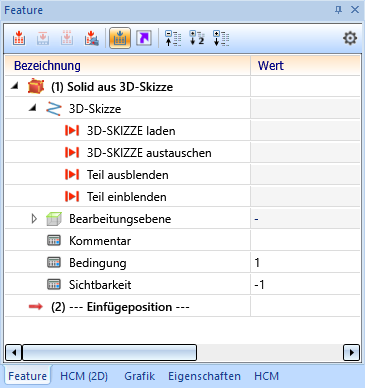Toggle the highlighted orange insert-position button
365x388 pixels.
pos(120,38)
